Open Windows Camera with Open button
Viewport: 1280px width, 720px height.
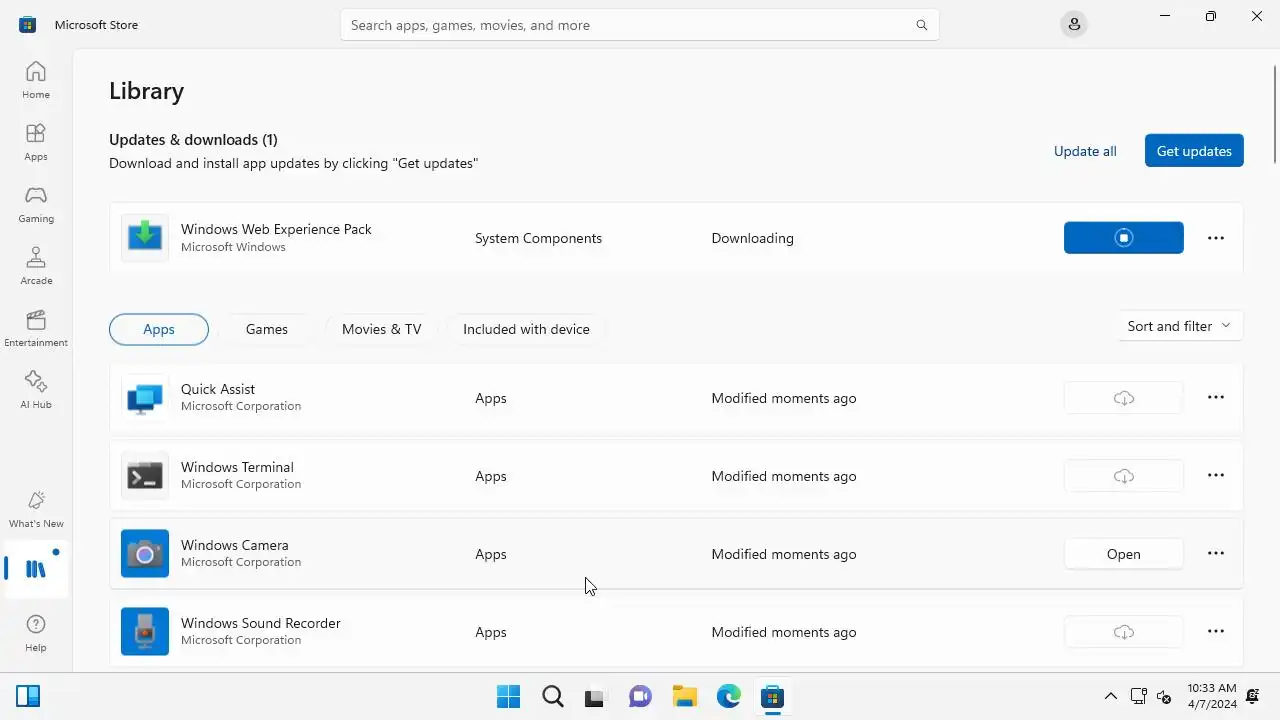(x=1124, y=554)
